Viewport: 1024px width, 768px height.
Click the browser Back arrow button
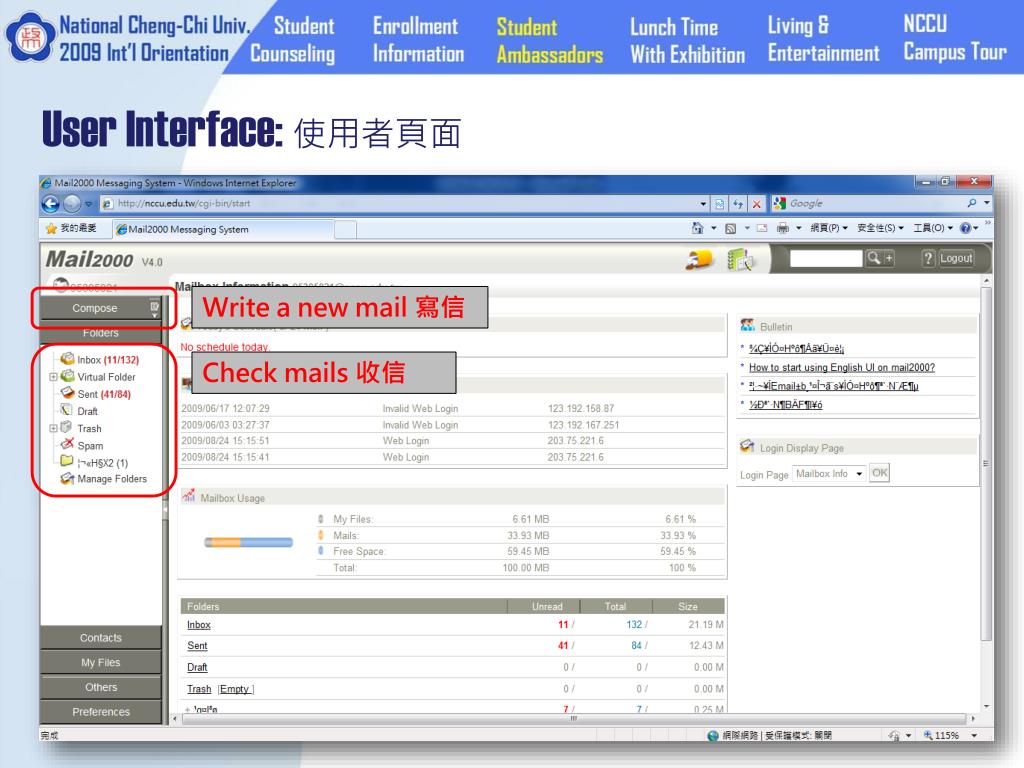51,204
